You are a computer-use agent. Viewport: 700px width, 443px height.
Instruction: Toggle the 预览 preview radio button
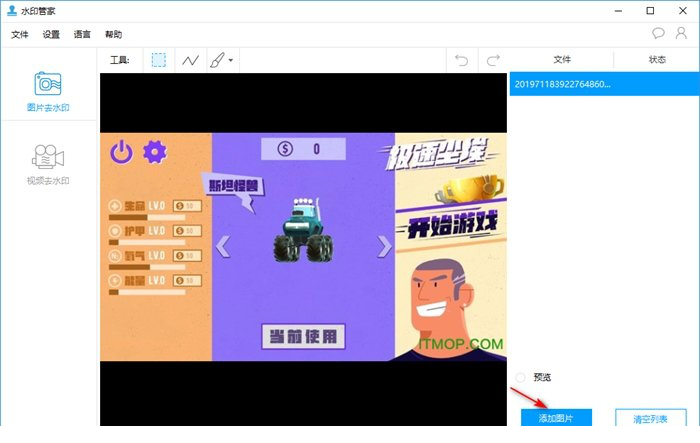[x=520, y=377]
